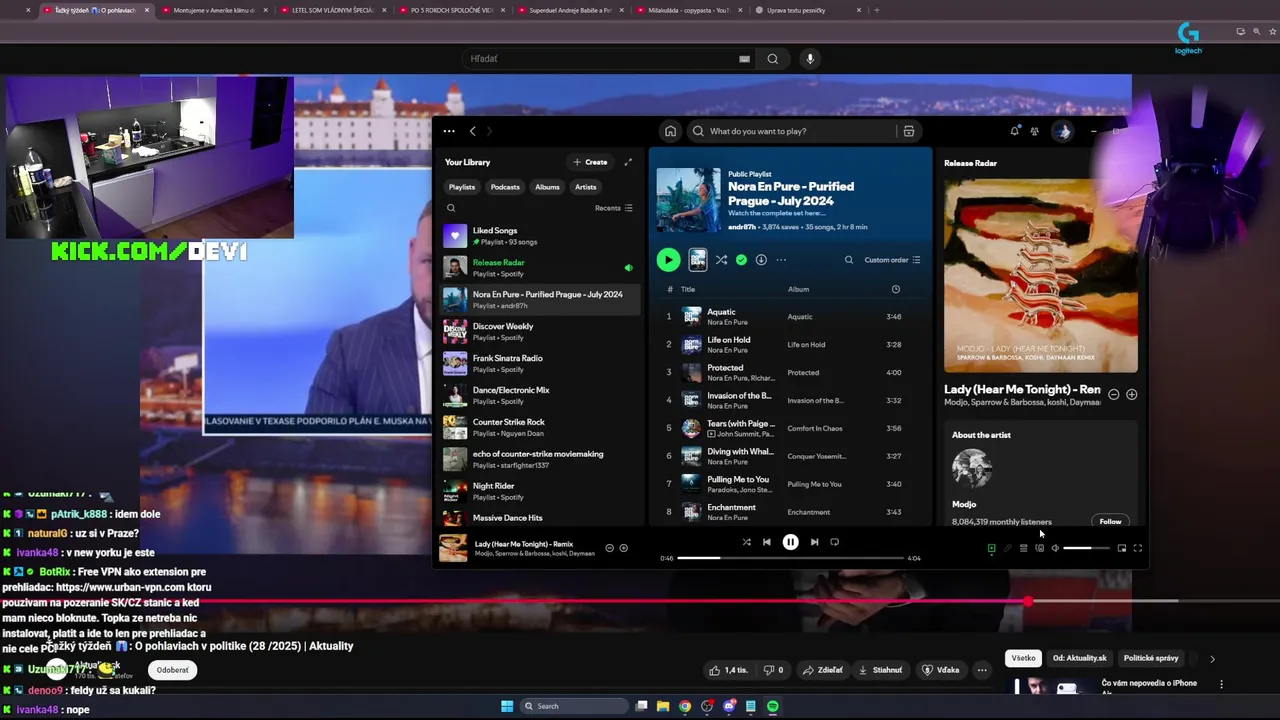Filter library by Podcasts
The width and height of the screenshot is (1280, 720).
(505, 187)
